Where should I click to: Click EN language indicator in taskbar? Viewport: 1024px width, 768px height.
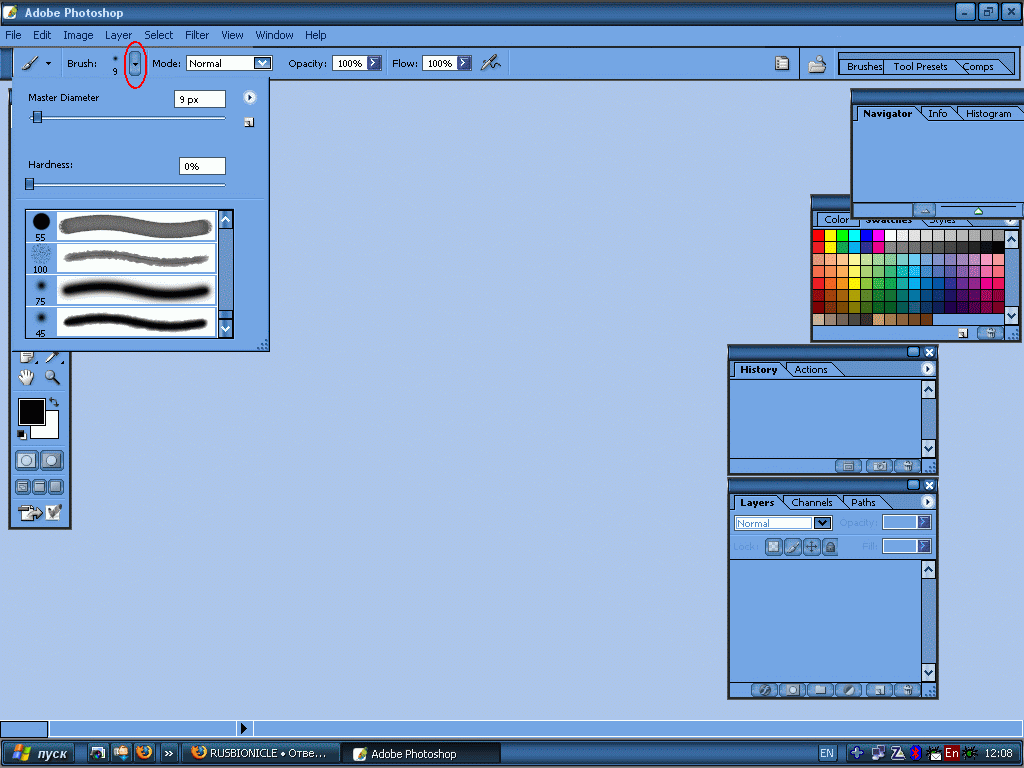[x=827, y=753]
